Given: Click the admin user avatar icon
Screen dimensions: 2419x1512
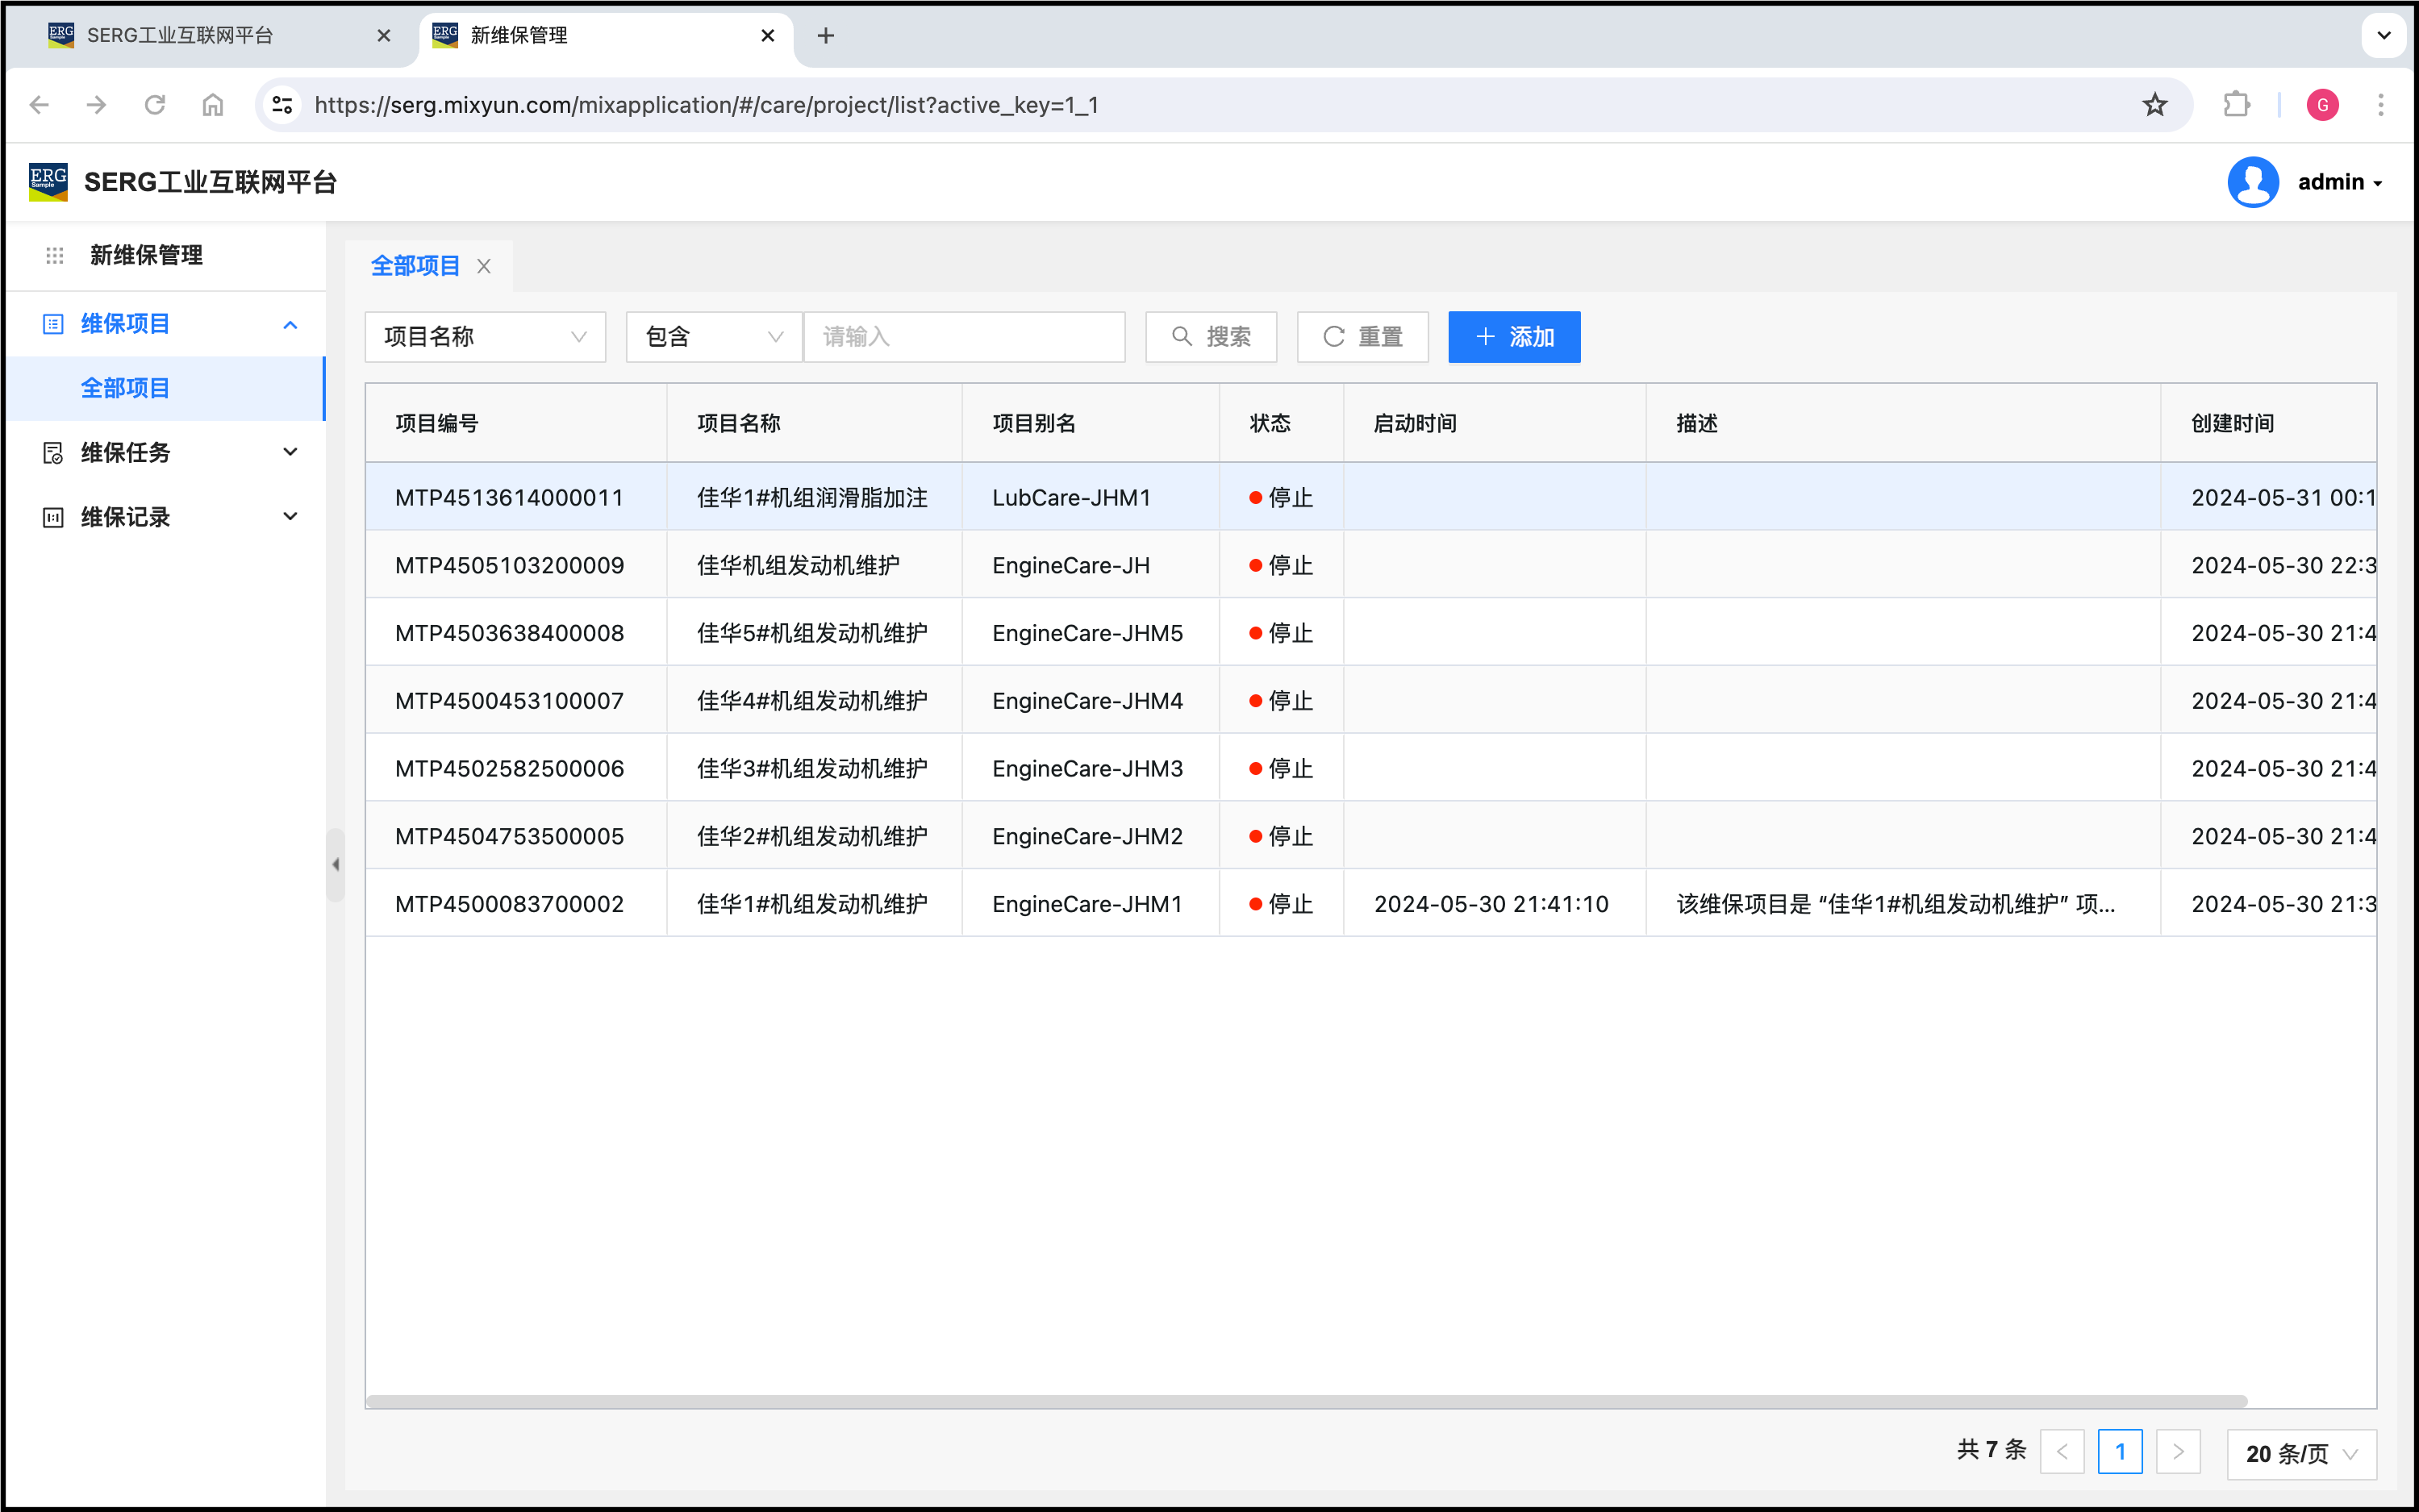Looking at the screenshot, I should [x=2252, y=182].
